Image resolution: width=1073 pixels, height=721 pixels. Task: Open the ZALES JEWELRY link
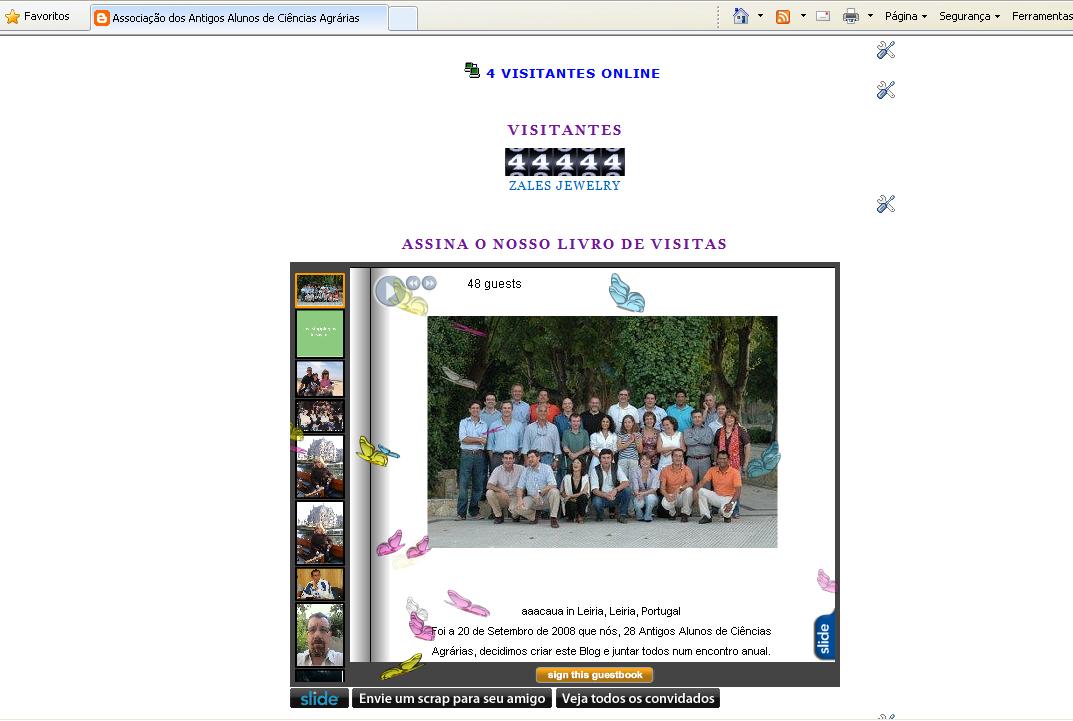(x=565, y=185)
